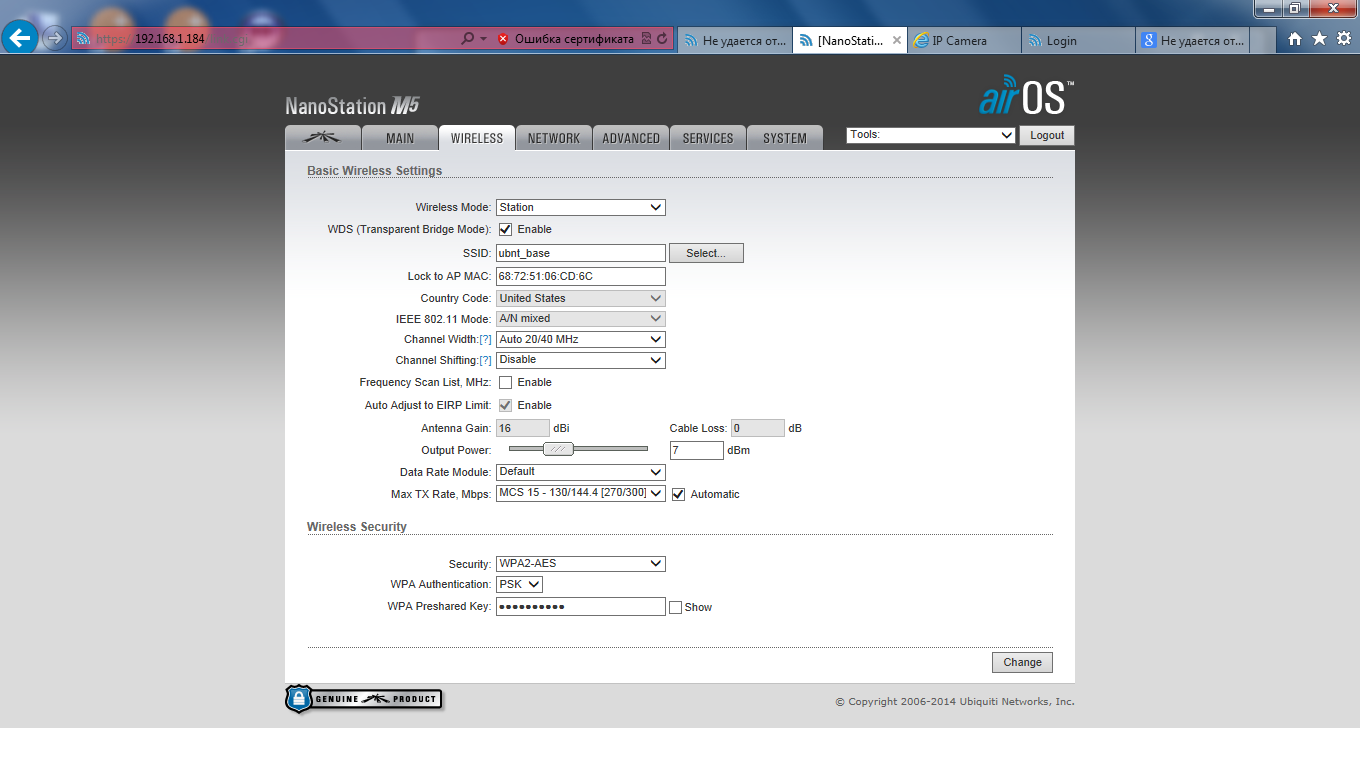Click the Change button
The height and width of the screenshot is (768, 1360).
(1022, 662)
